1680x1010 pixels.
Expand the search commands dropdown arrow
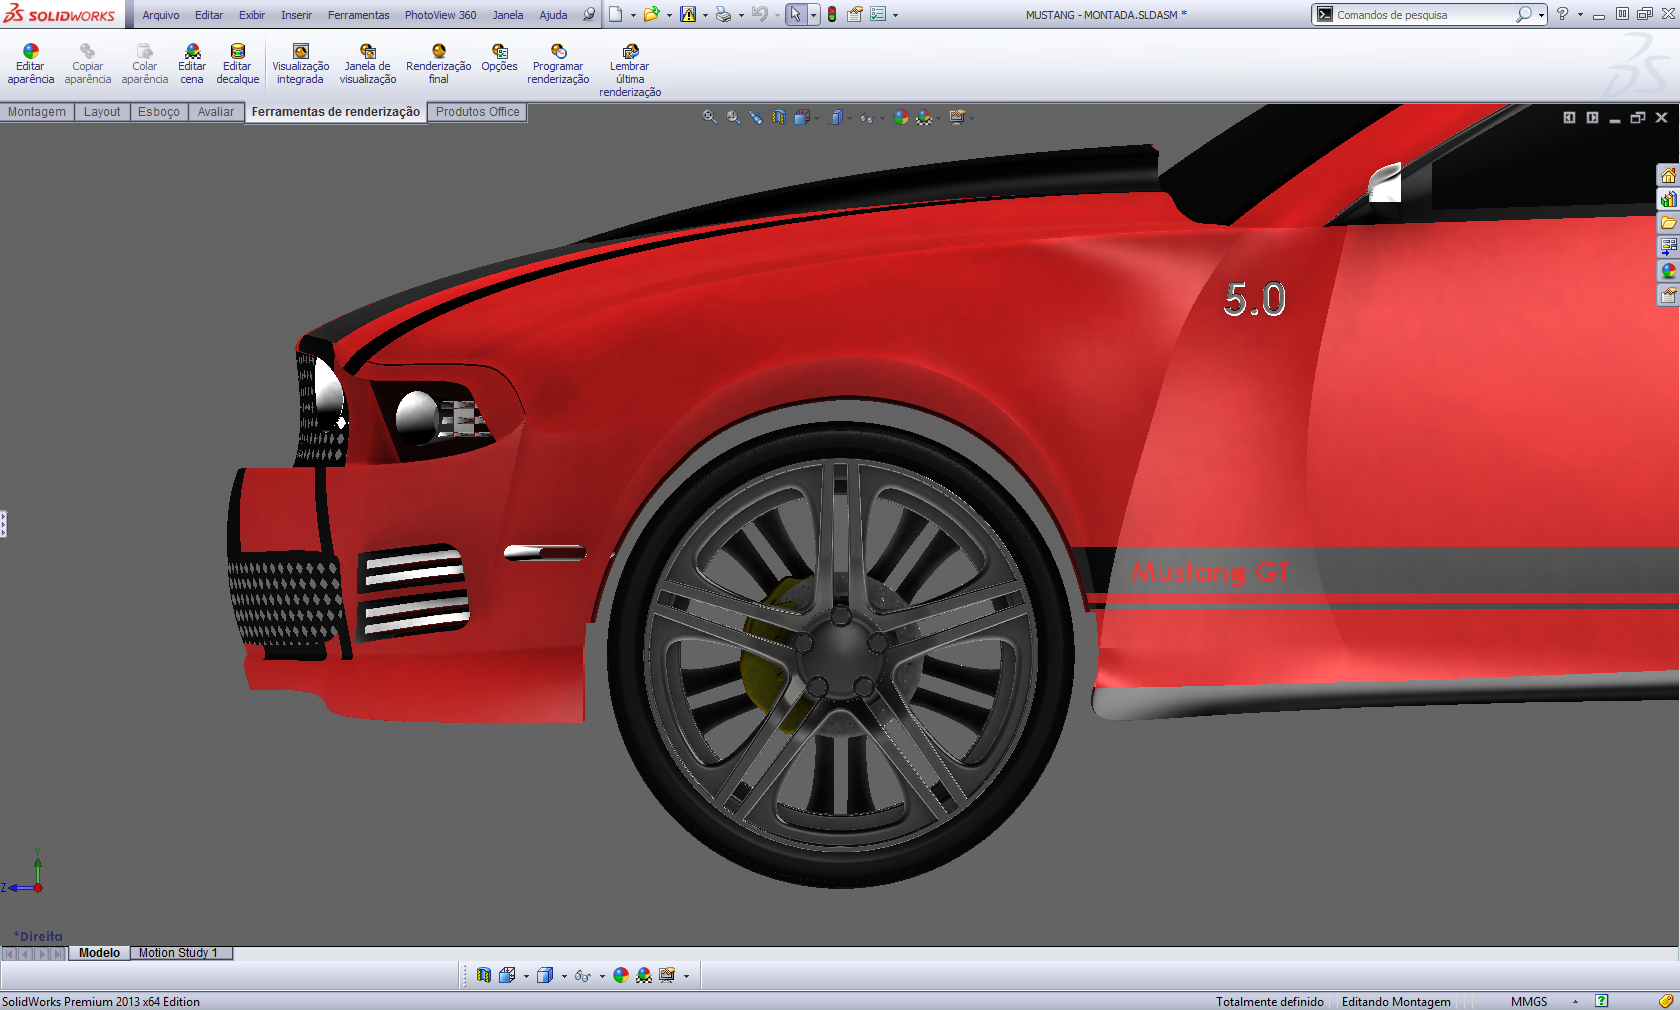tap(1541, 15)
